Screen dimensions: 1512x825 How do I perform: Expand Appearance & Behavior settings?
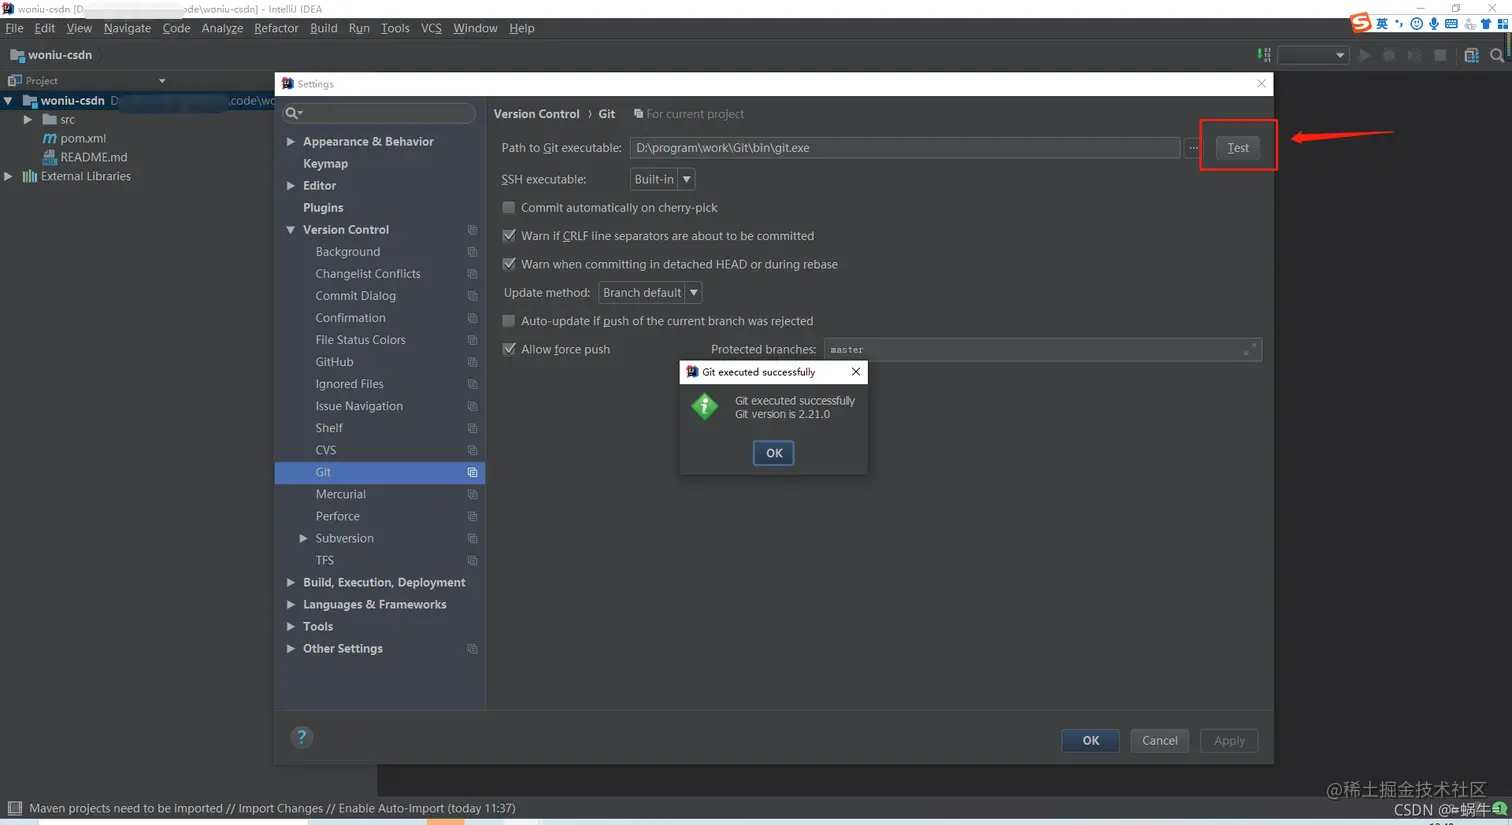pos(291,142)
